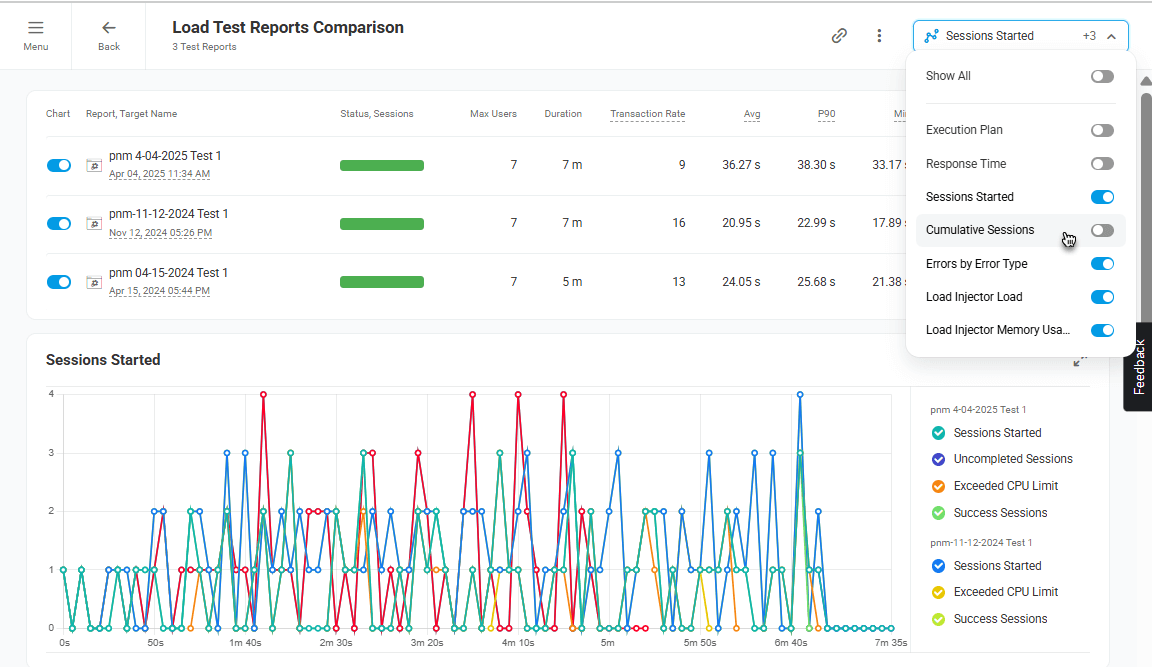Select the Load Injector Load menu entry
The image size is (1152, 667).
click(973, 297)
